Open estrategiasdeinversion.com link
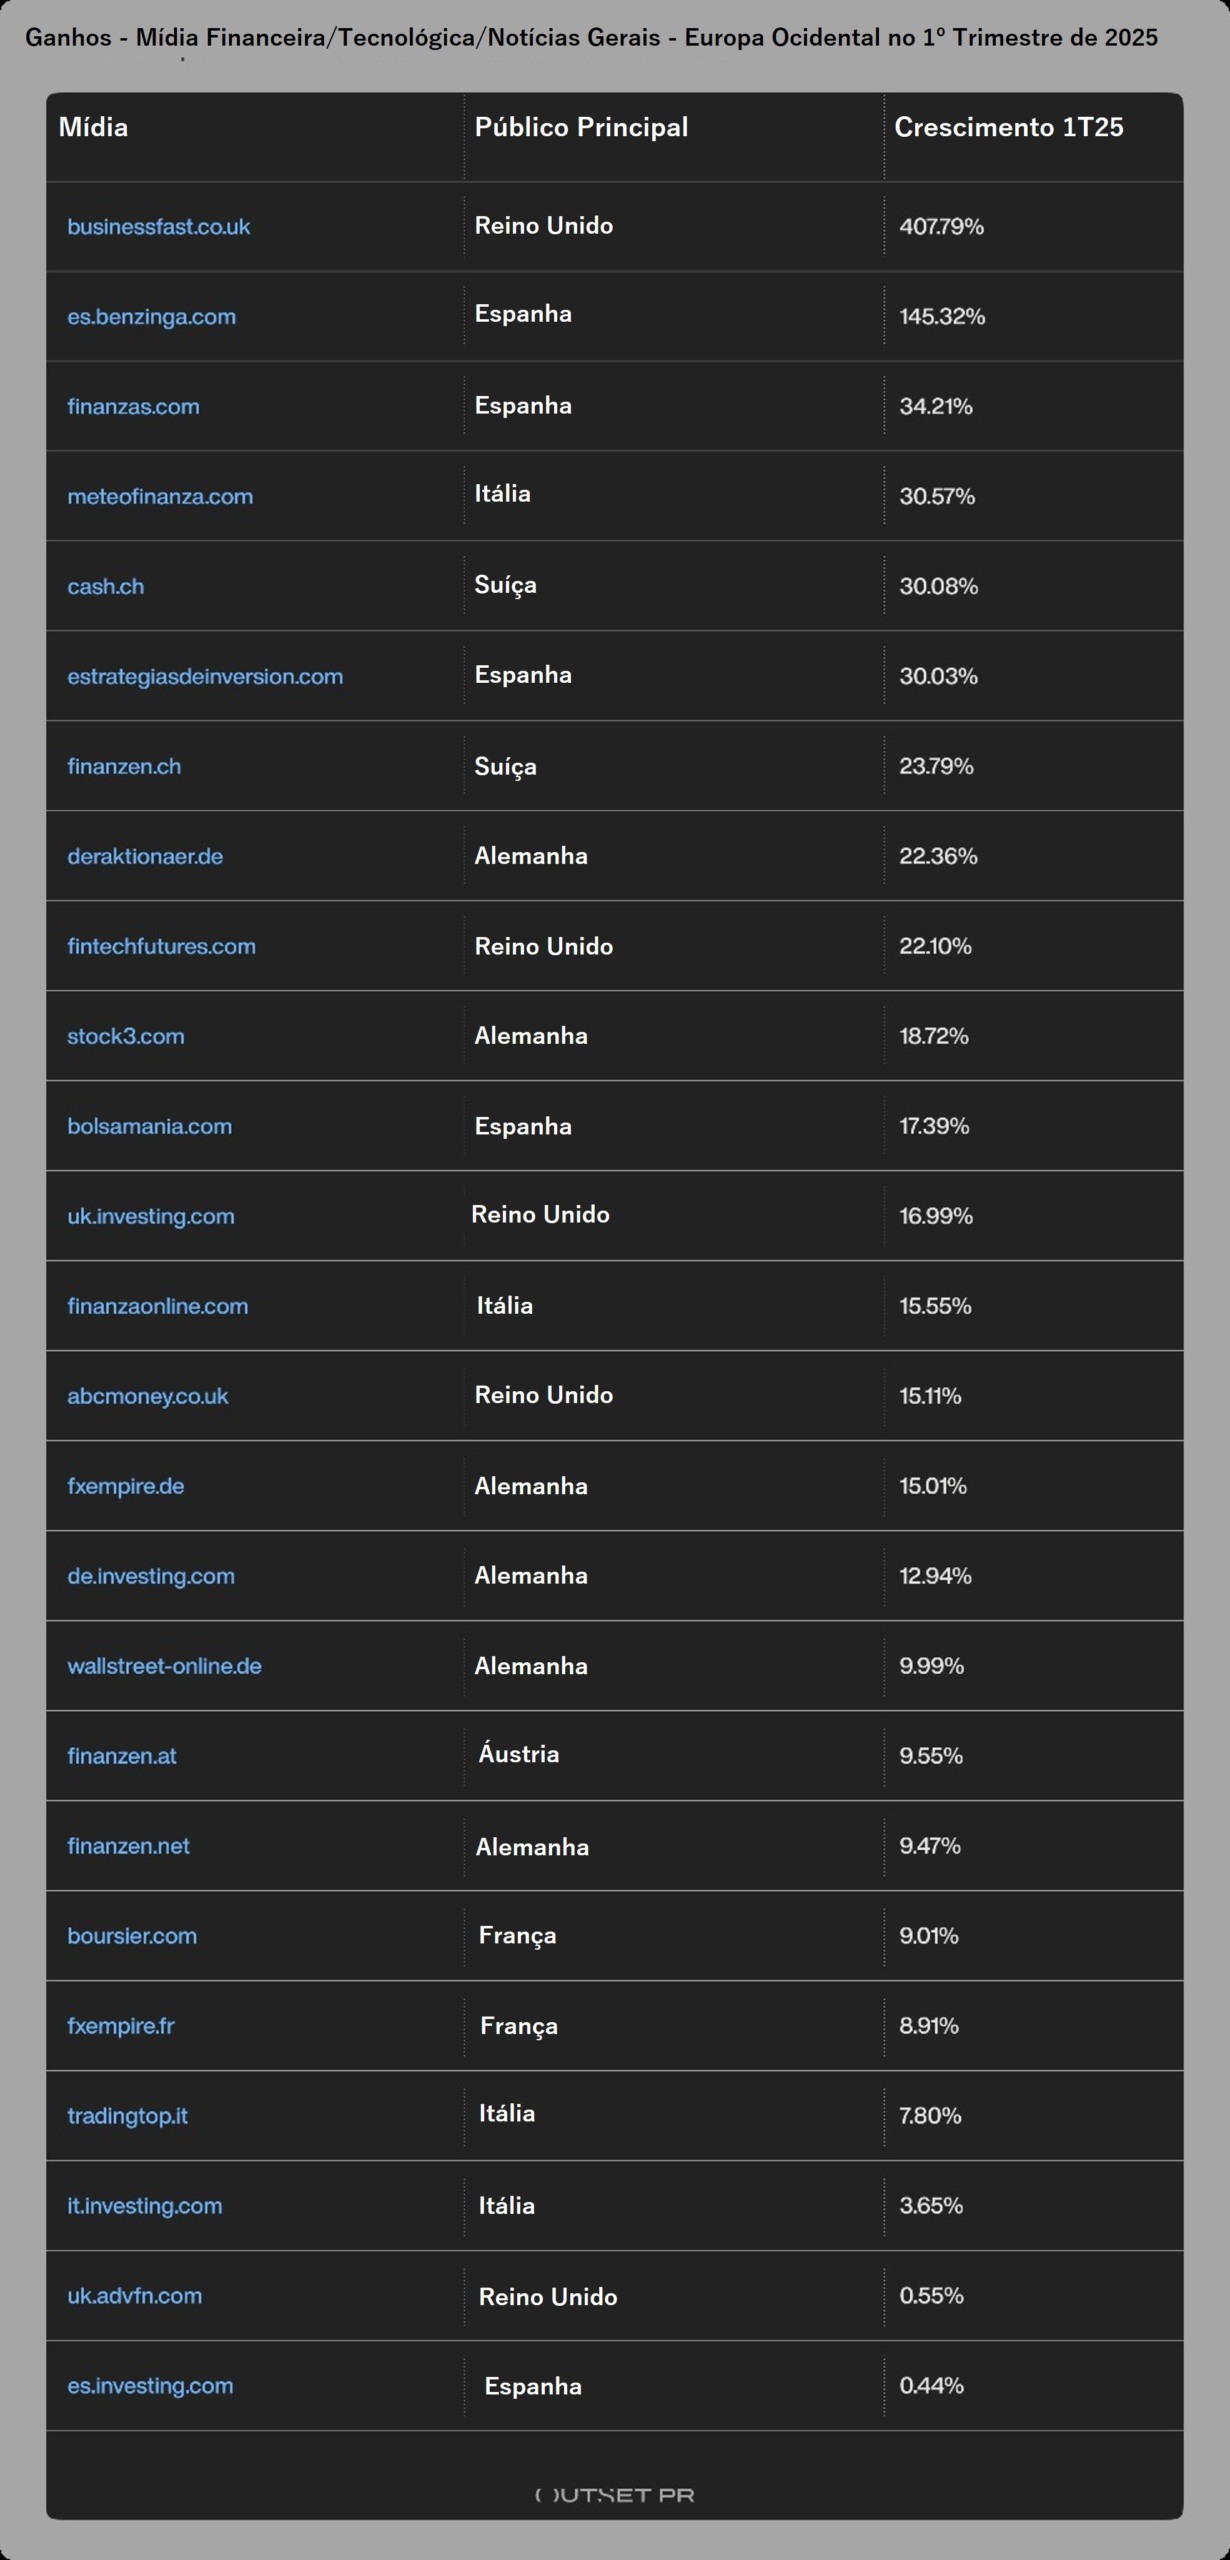The width and height of the screenshot is (1230, 2560). tap(205, 677)
